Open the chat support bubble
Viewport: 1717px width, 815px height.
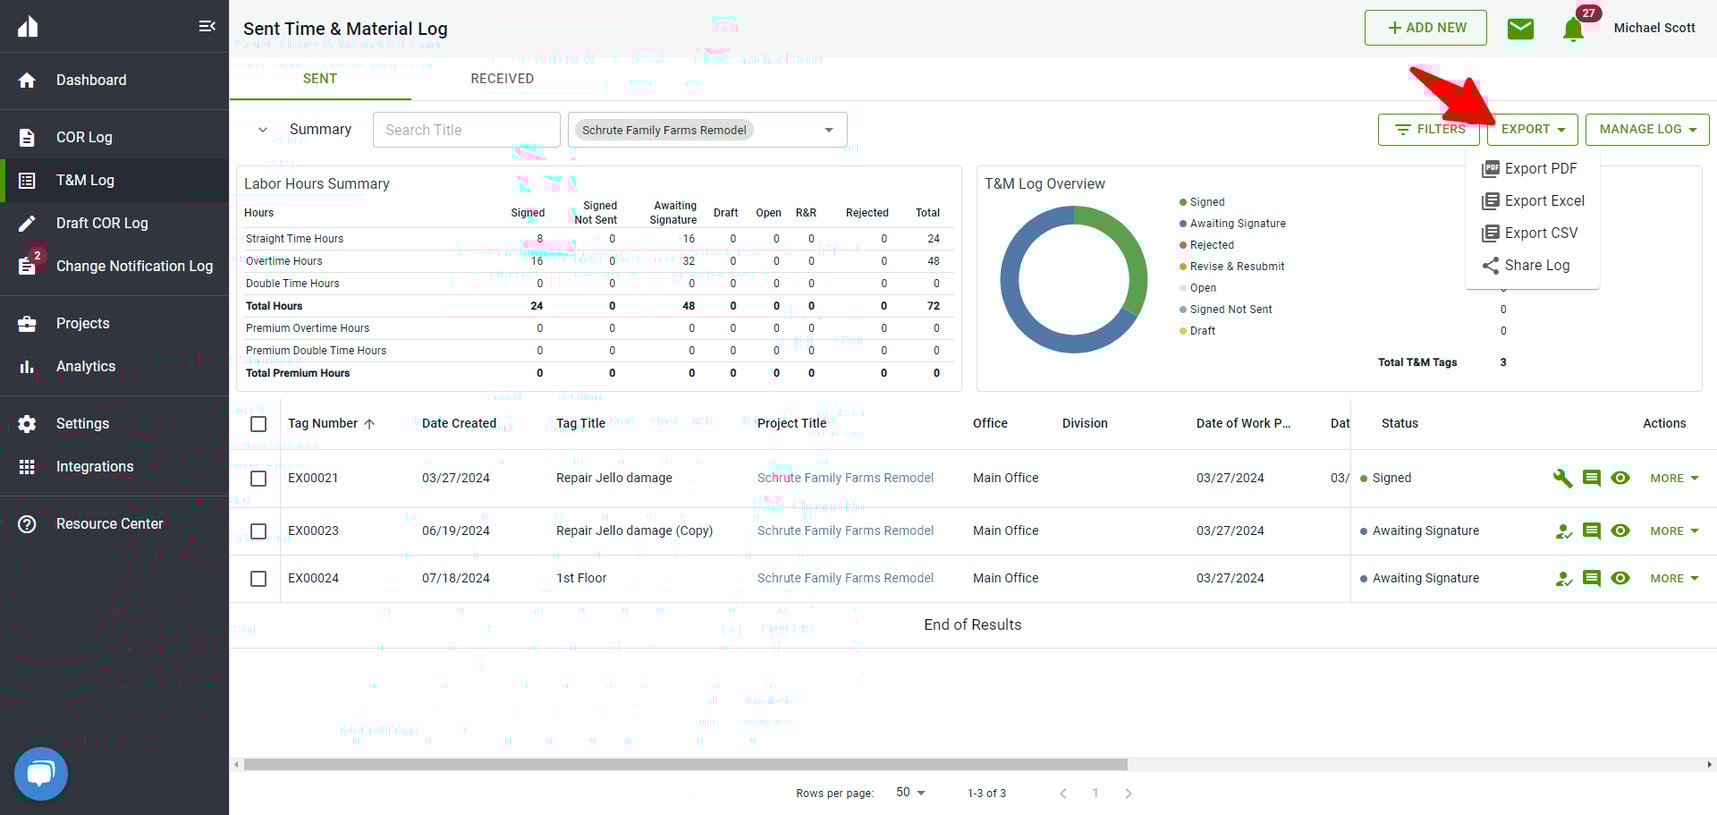(x=41, y=773)
